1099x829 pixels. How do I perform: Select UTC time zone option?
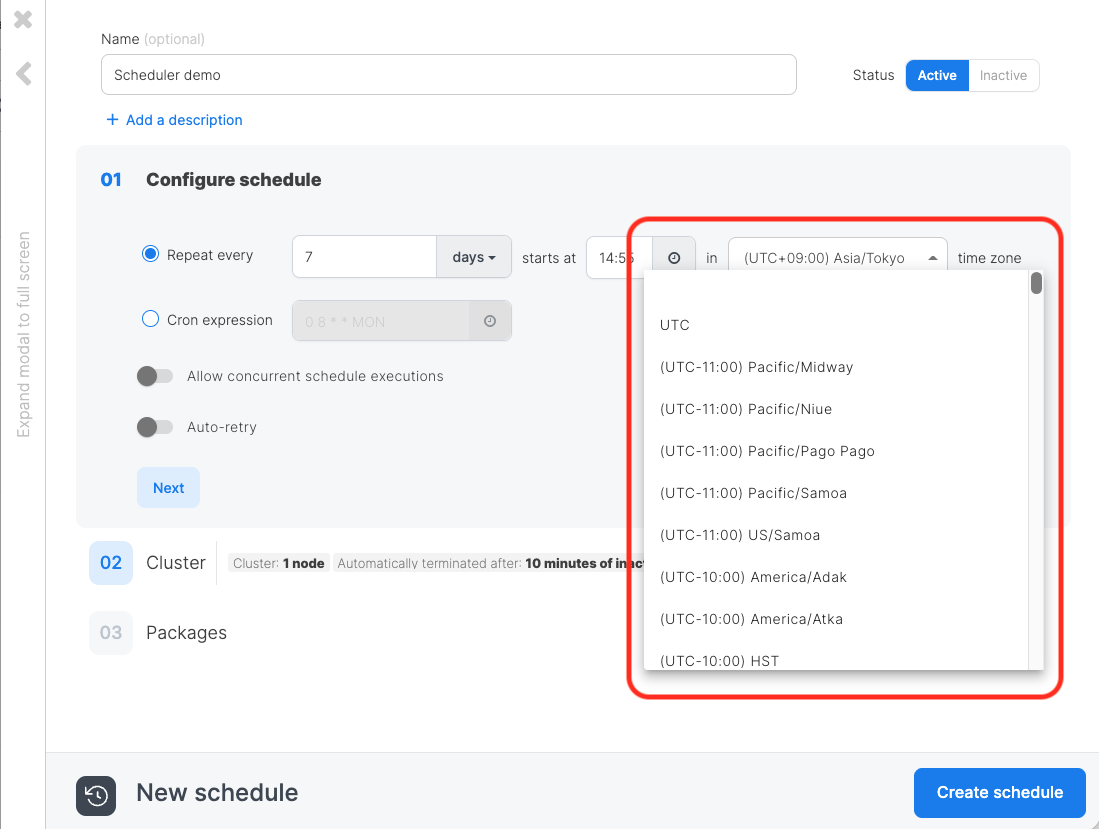836,324
